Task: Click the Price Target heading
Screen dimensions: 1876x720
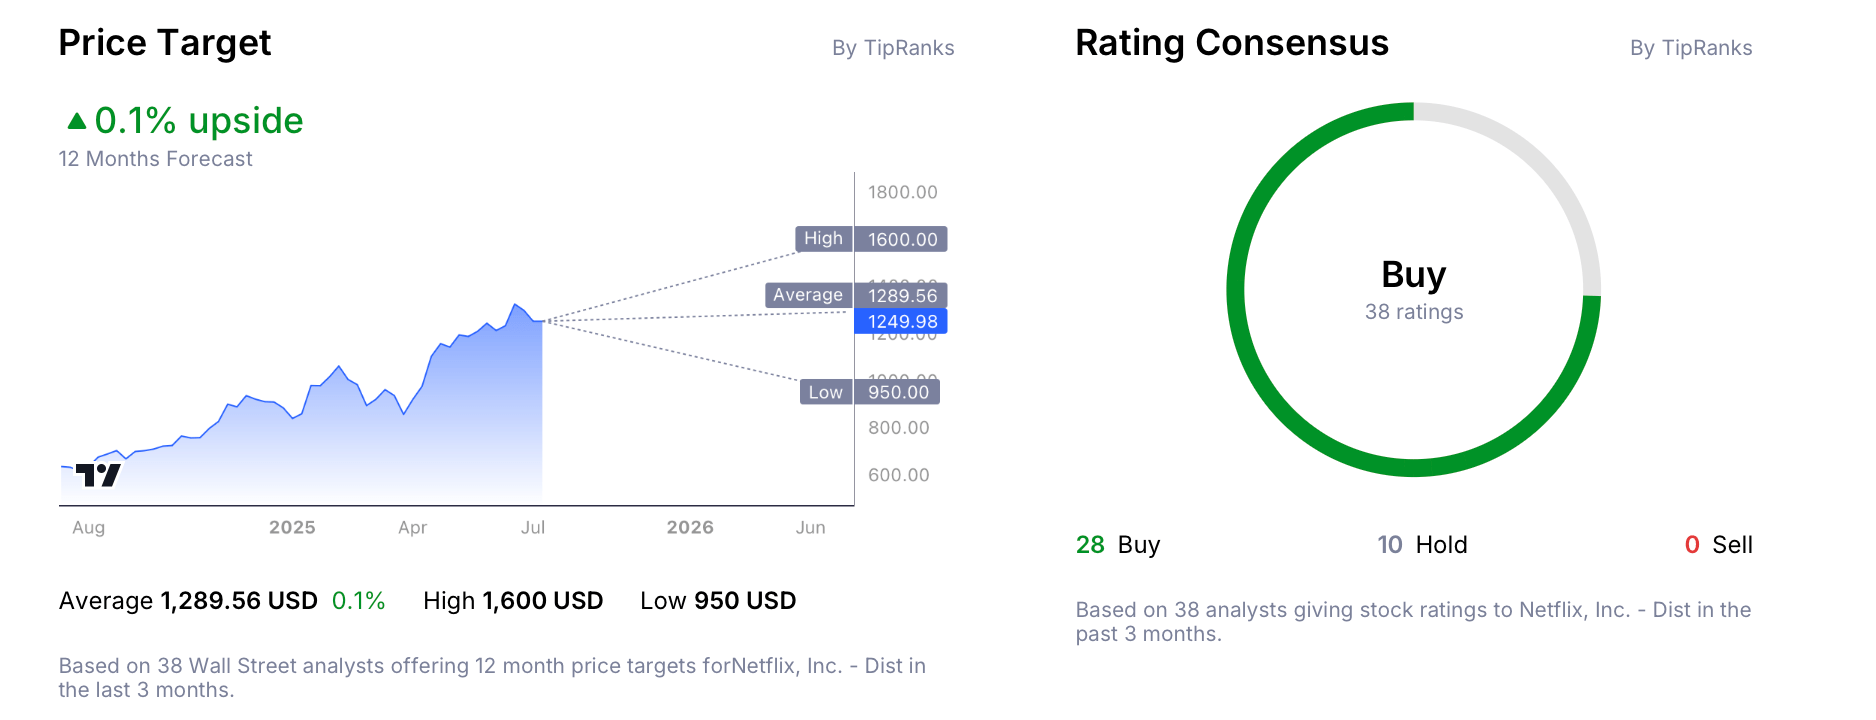Action: click(x=165, y=43)
